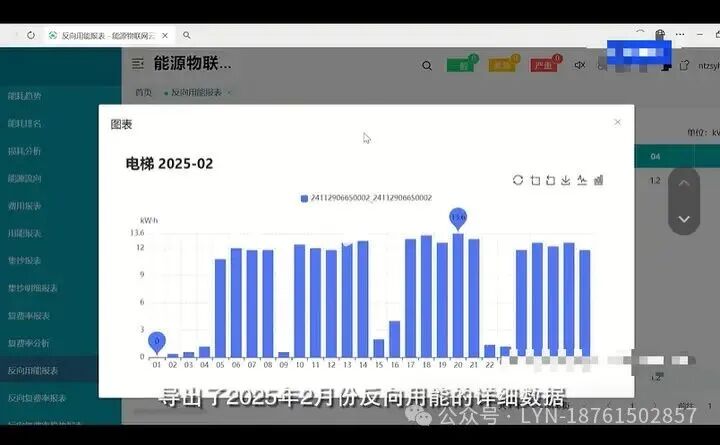Go to the 首页 breadcrumb tab
Screen dimensions: 720x445
pyautogui.click(x=143, y=92)
